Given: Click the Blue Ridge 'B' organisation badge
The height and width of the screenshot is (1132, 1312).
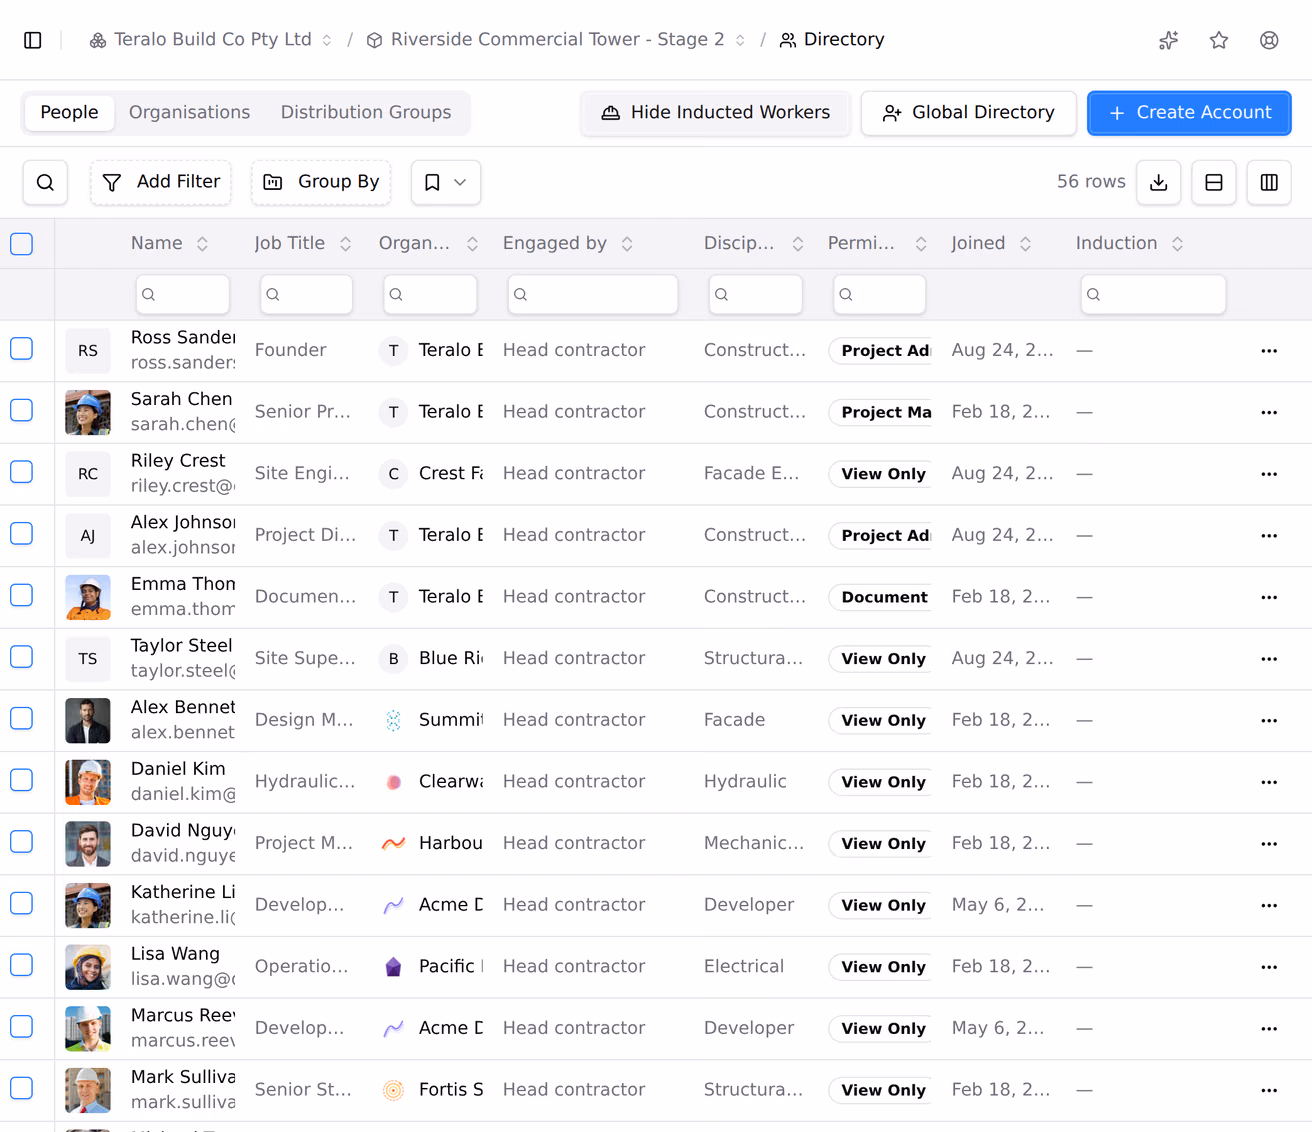Looking at the screenshot, I should pos(394,659).
